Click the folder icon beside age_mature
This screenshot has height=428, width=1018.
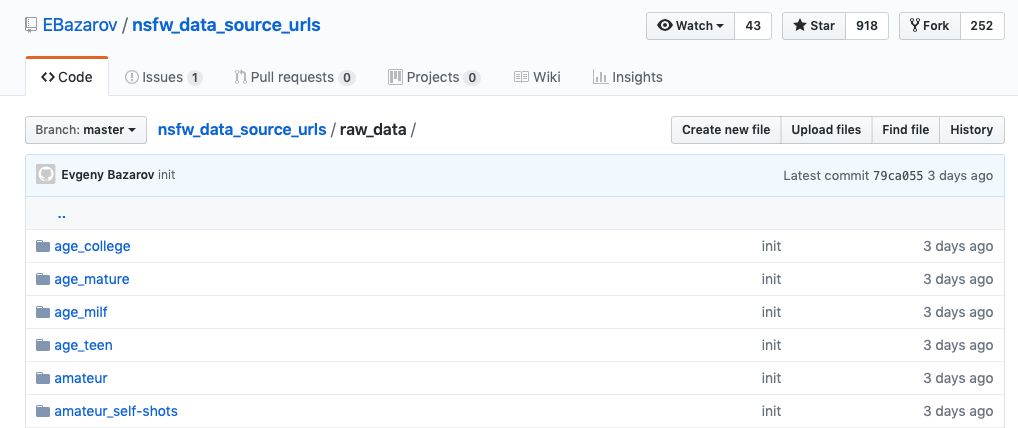42,279
